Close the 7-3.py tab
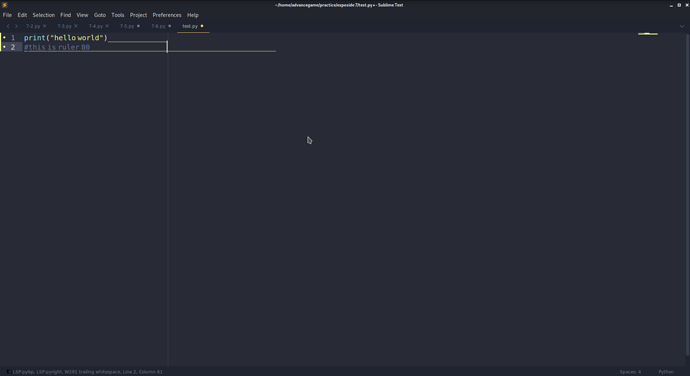Screen dimensions: 690x376 pos(76,26)
